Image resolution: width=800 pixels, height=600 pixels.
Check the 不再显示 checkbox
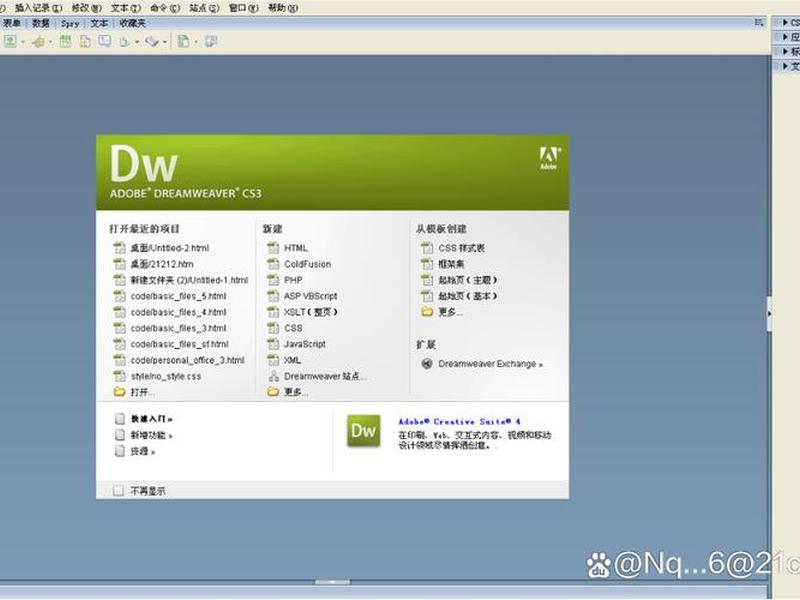click(118, 491)
